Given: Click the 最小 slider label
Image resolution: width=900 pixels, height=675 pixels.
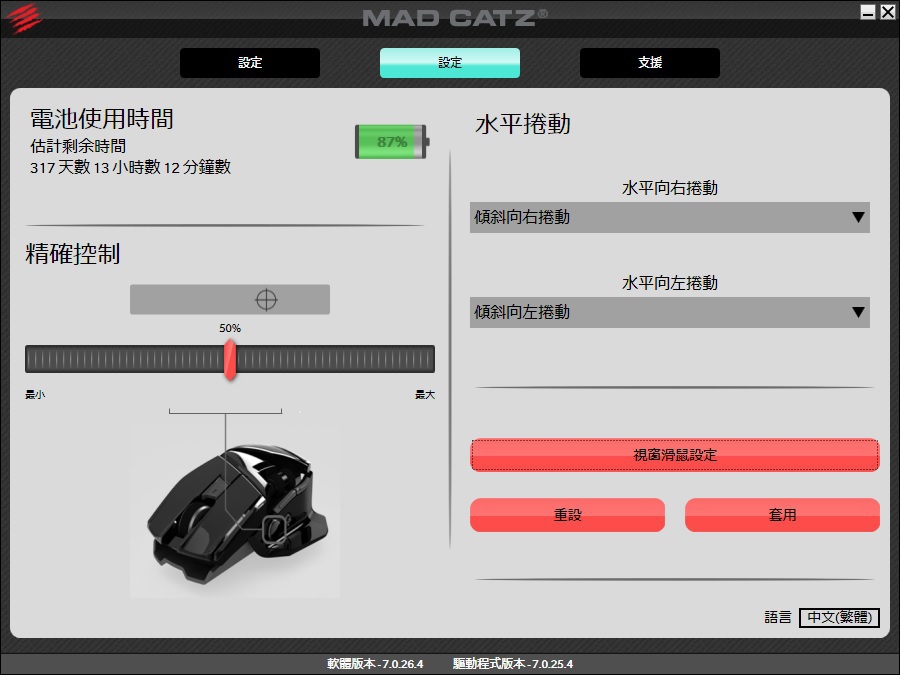Looking at the screenshot, I should (x=35, y=395).
